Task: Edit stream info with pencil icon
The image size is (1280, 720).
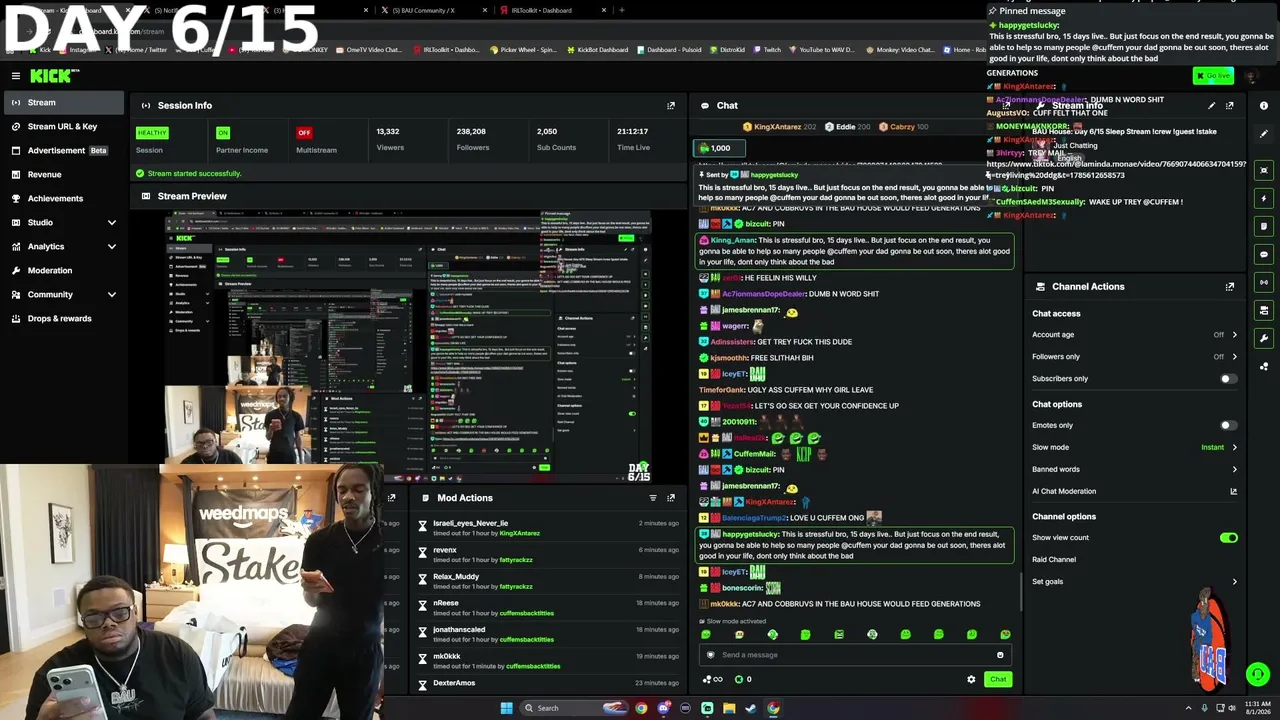Action: pos(1211,105)
